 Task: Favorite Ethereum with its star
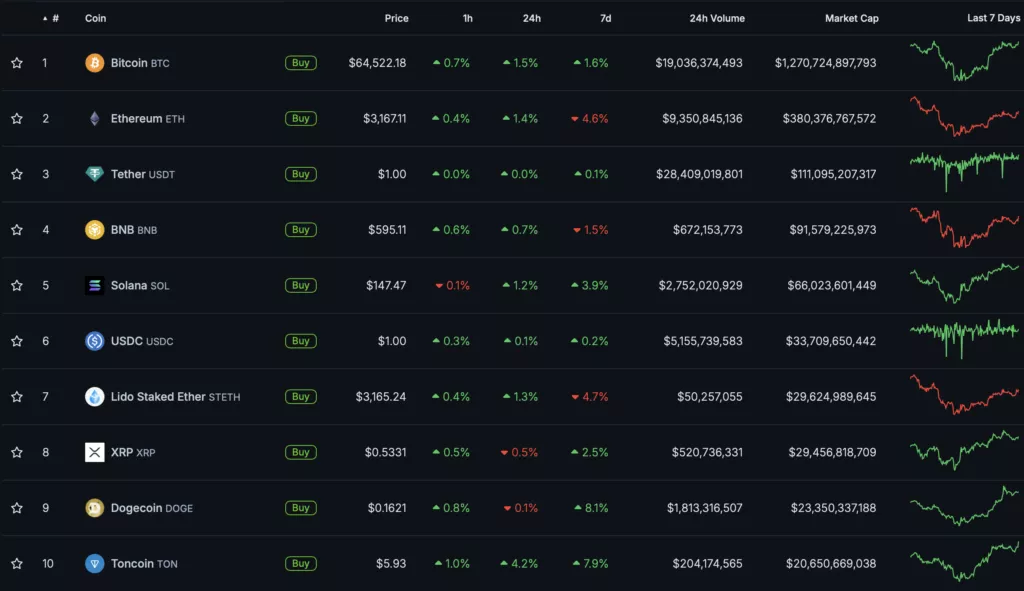click(x=17, y=118)
